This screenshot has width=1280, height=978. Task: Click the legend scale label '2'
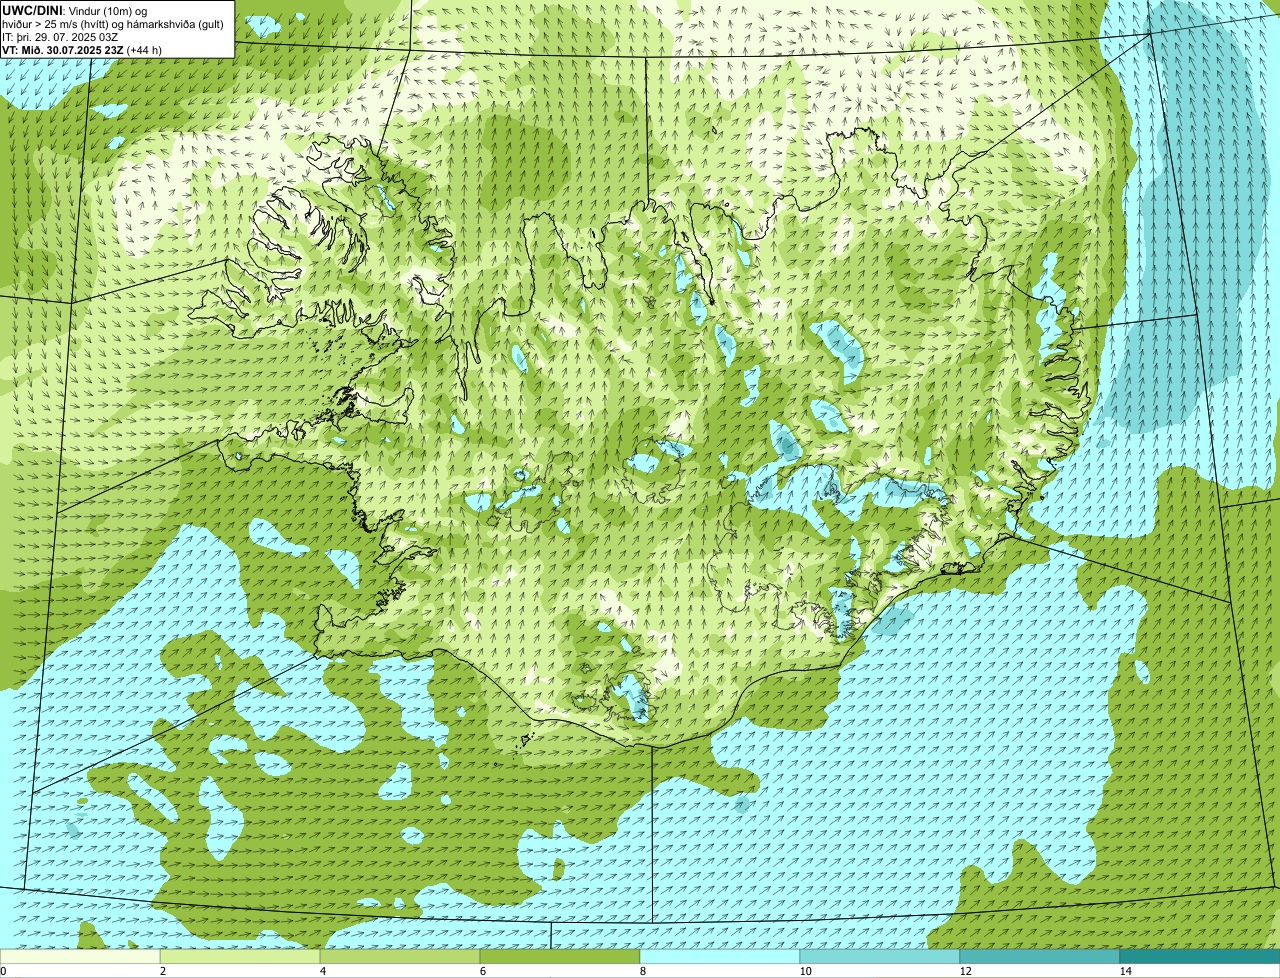(x=162, y=971)
